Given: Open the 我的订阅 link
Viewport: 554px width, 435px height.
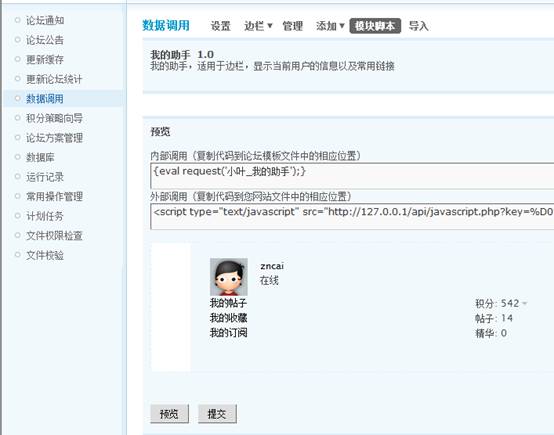Looking at the screenshot, I should pos(228,333).
